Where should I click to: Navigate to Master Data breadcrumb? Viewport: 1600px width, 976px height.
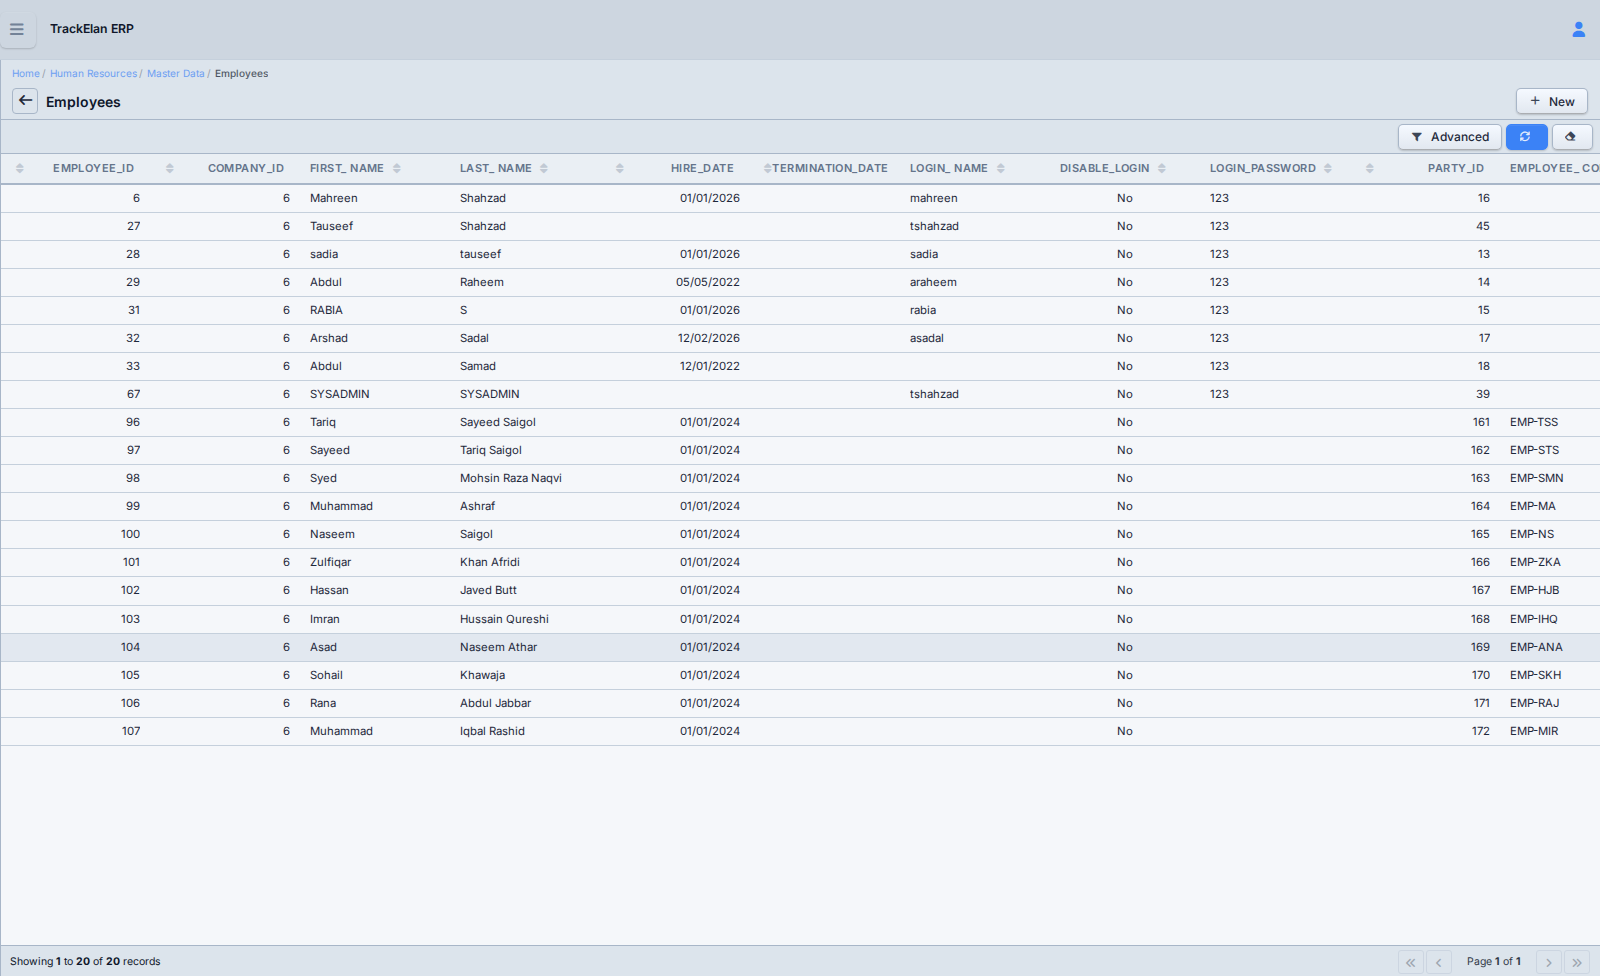[175, 74]
